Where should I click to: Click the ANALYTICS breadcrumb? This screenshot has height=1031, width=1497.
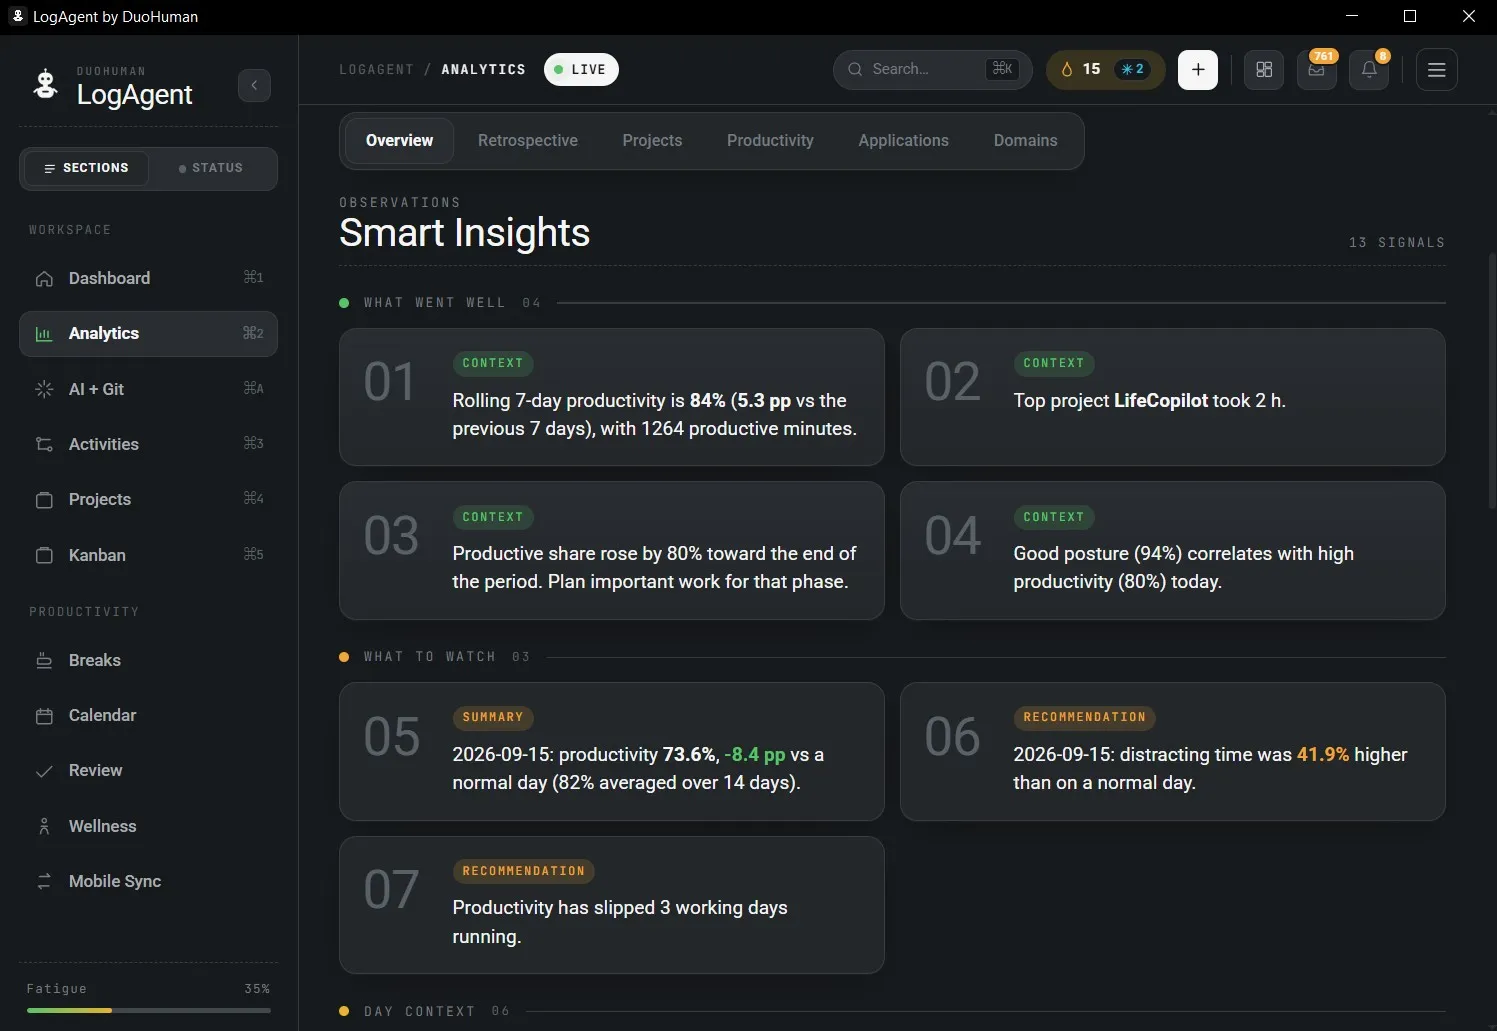point(483,70)
